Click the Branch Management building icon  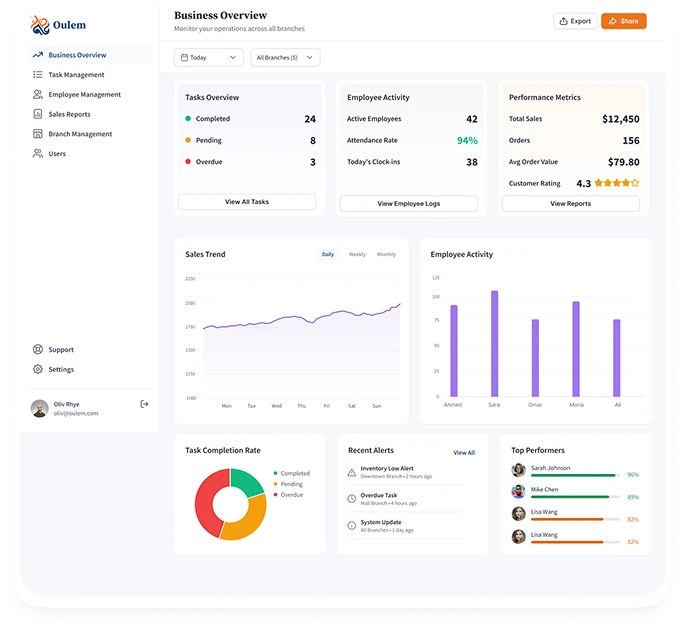[x=38, y=134]
